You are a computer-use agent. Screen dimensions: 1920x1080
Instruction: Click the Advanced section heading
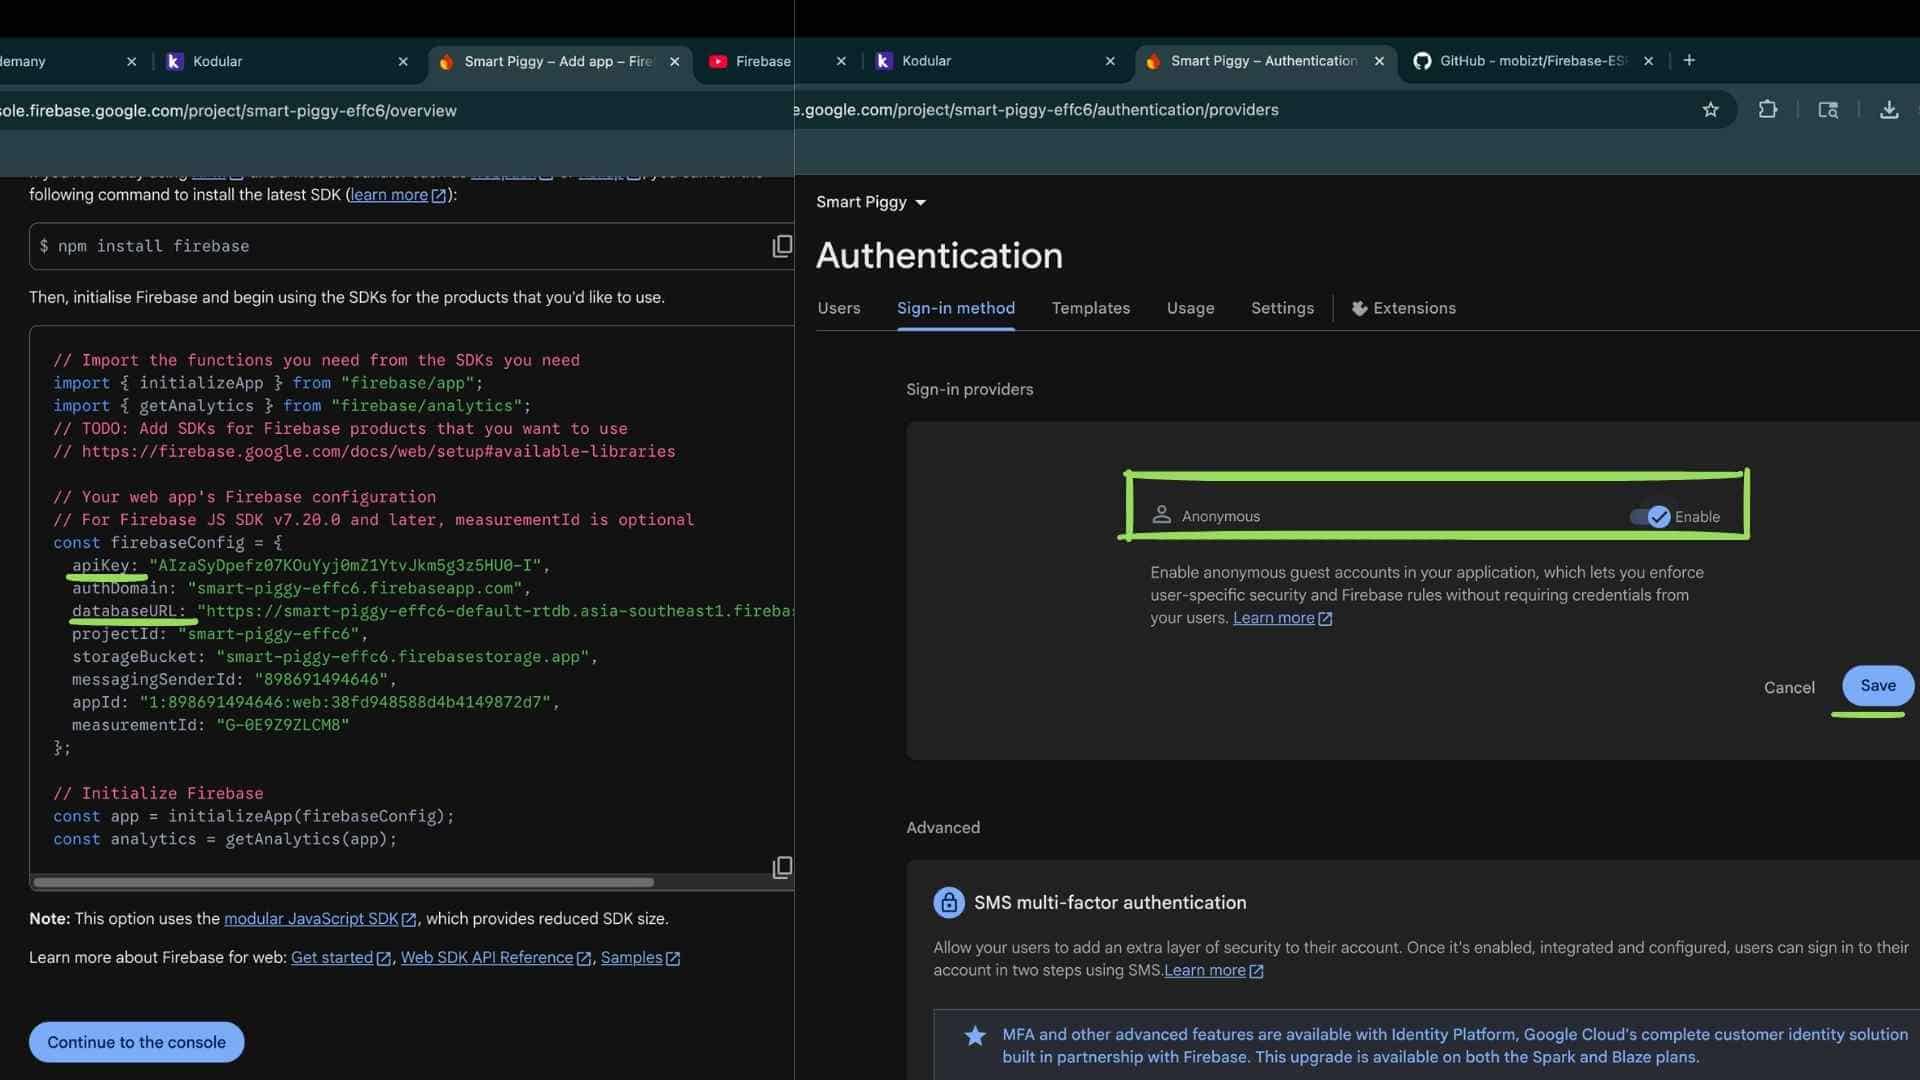pyautogui.click(x=943, y=828)
